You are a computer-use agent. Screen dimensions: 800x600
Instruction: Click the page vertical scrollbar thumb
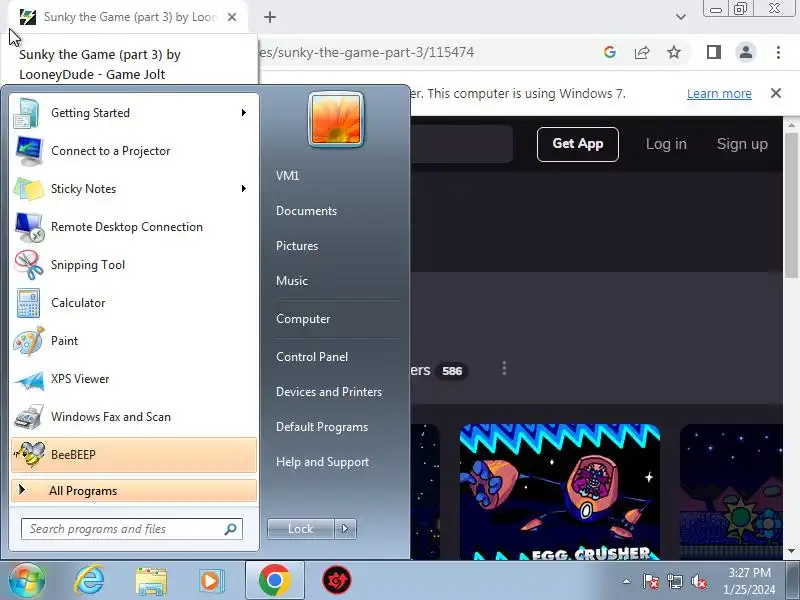(791, 204)
